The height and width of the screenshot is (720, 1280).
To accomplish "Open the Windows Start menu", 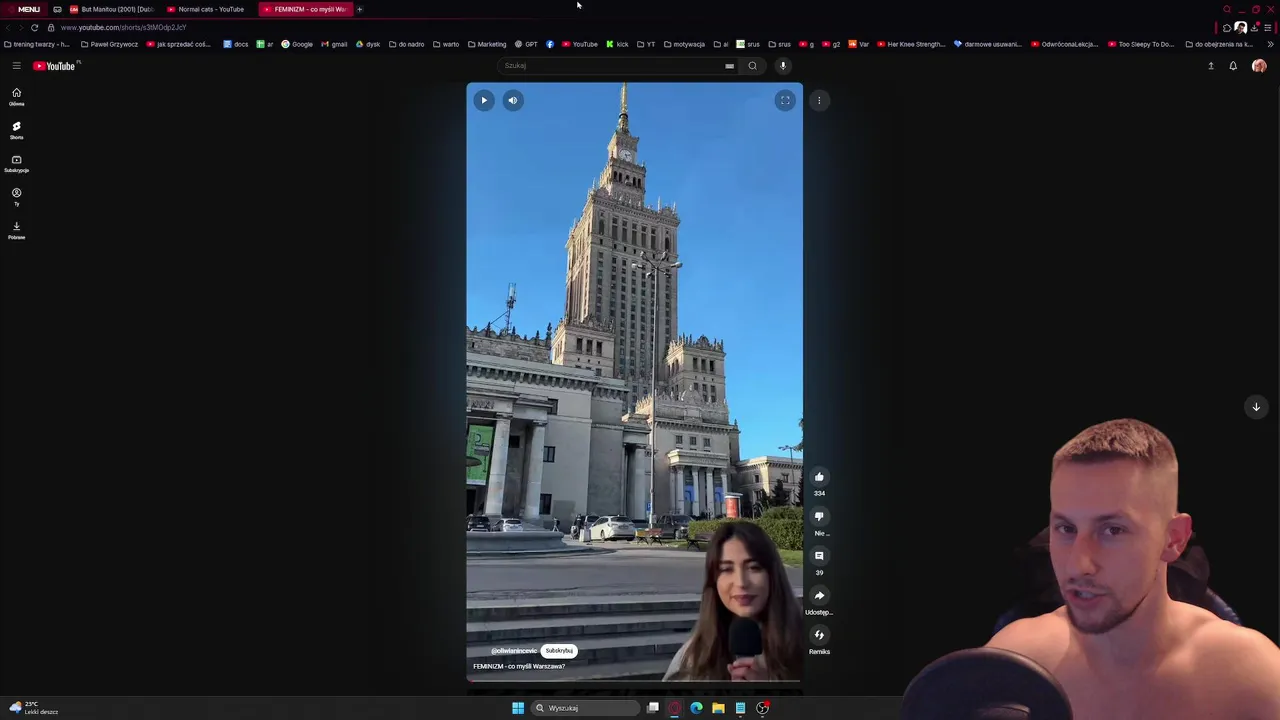I will point(518,708).
